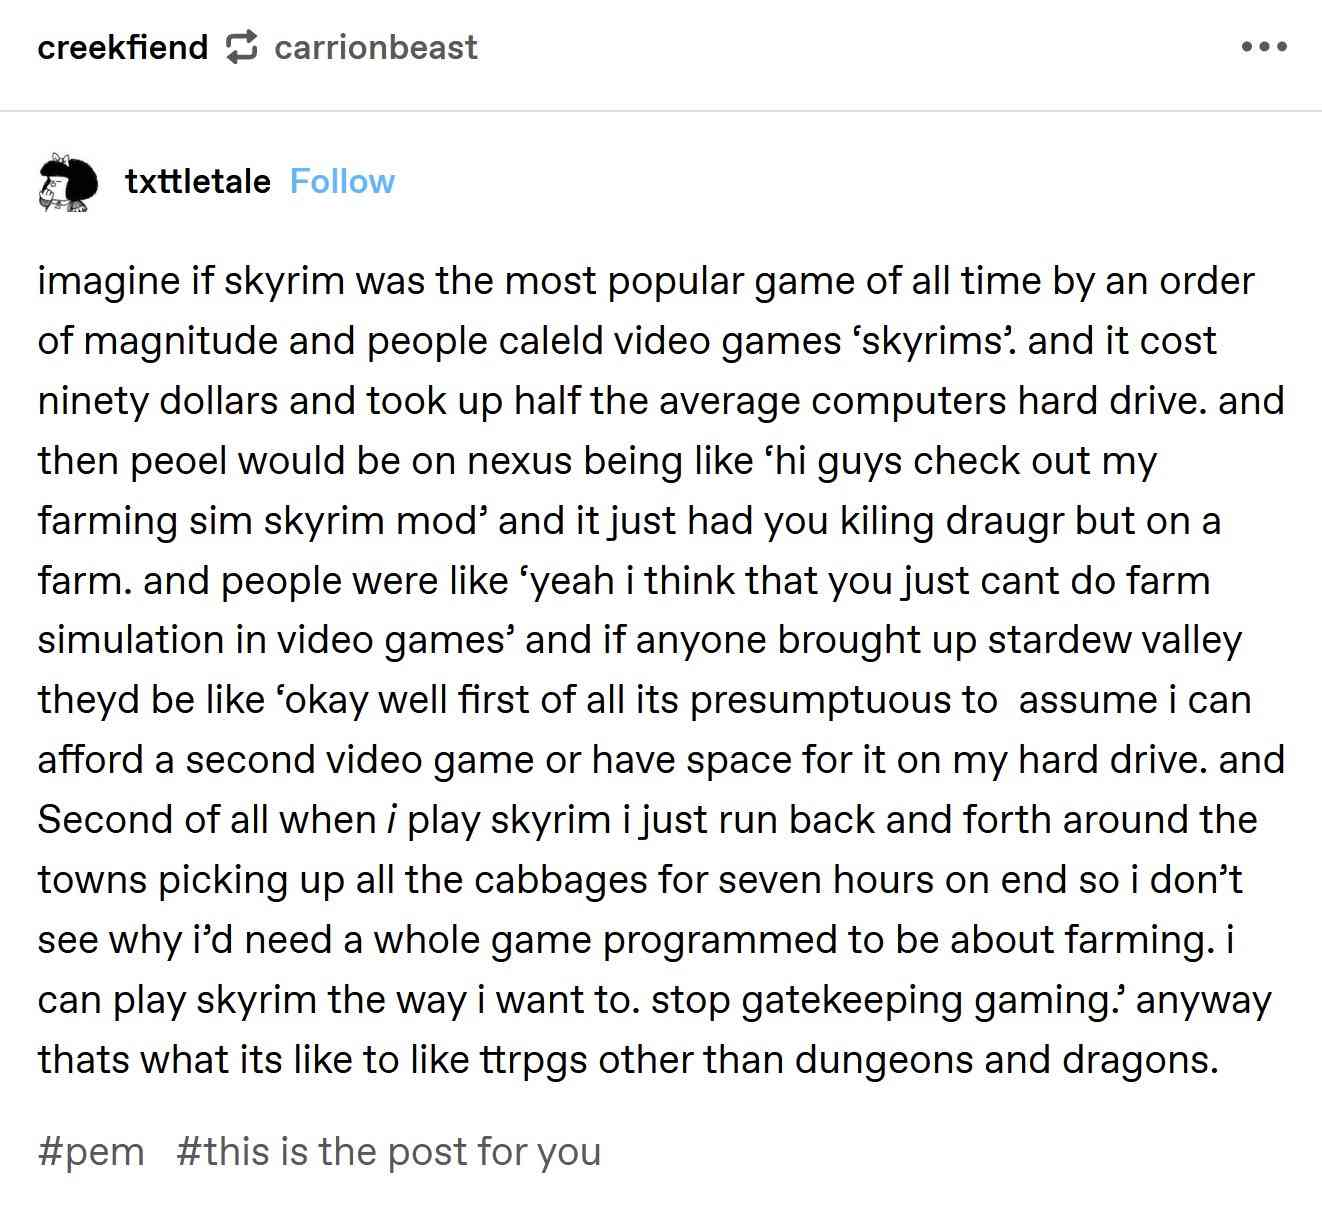Open txttletale's blog from the username

[x=198, y=181]
